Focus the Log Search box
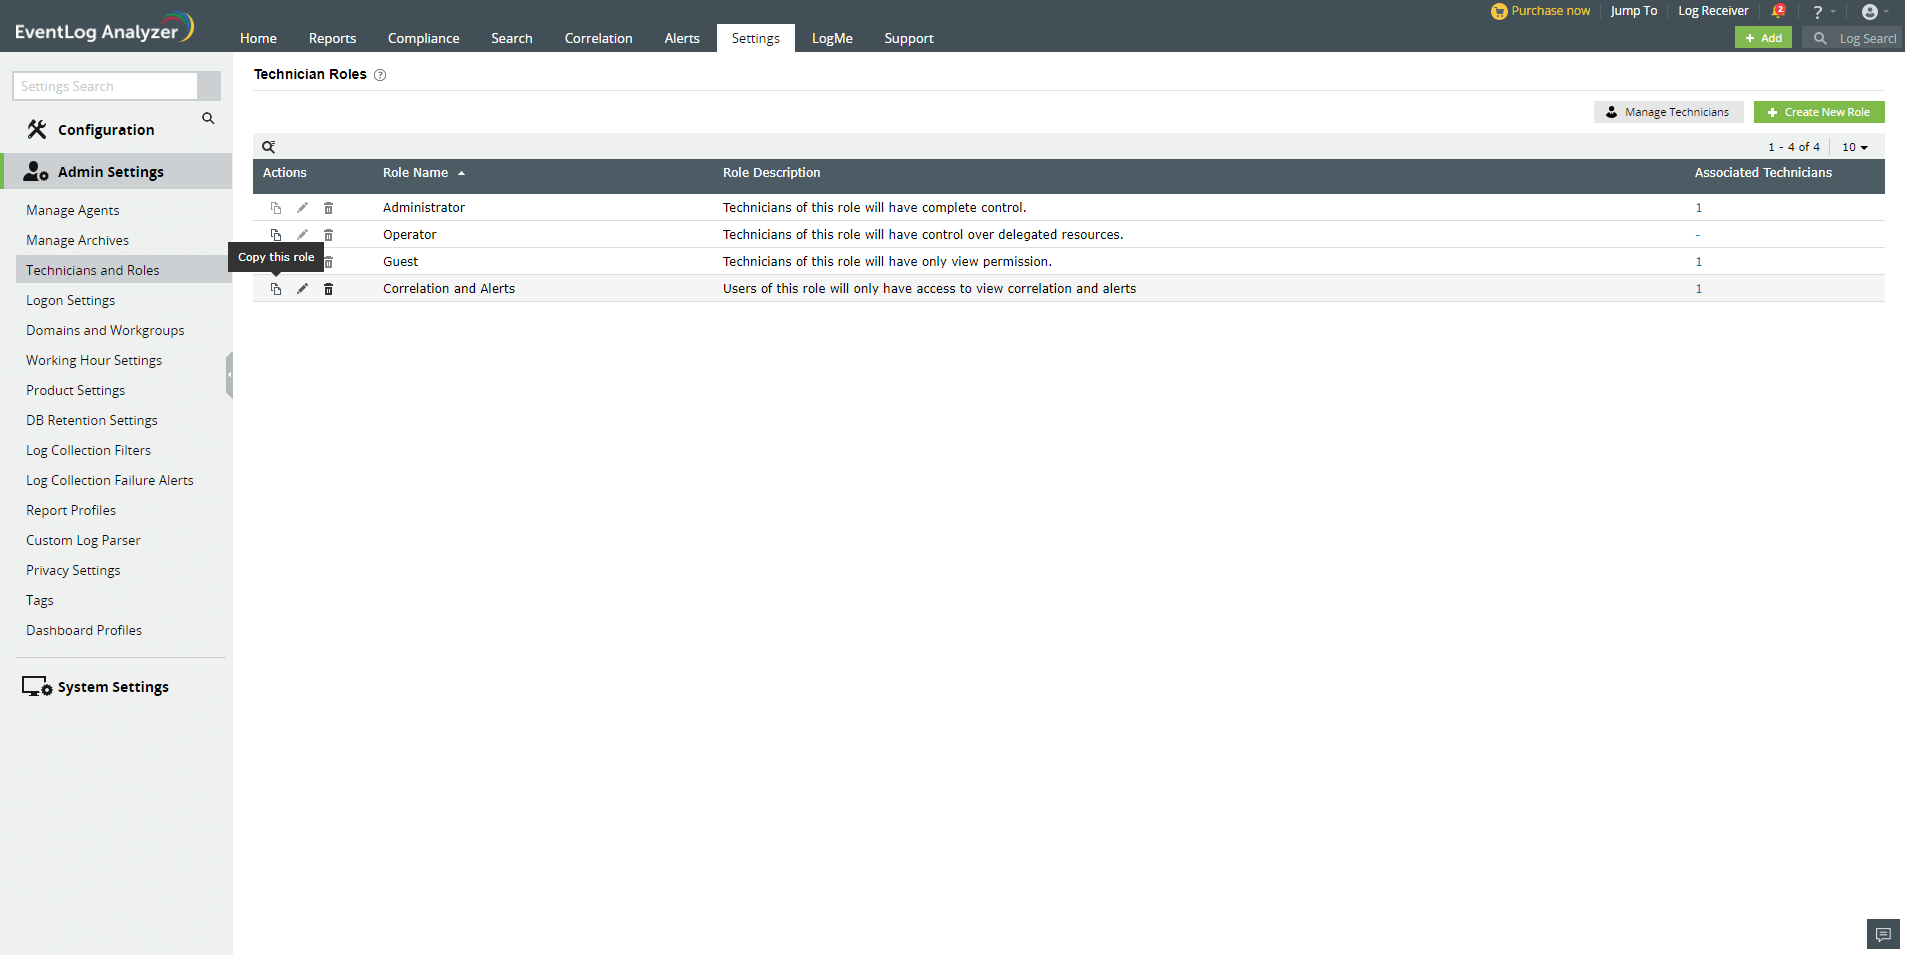 (x=1852, y=38)
